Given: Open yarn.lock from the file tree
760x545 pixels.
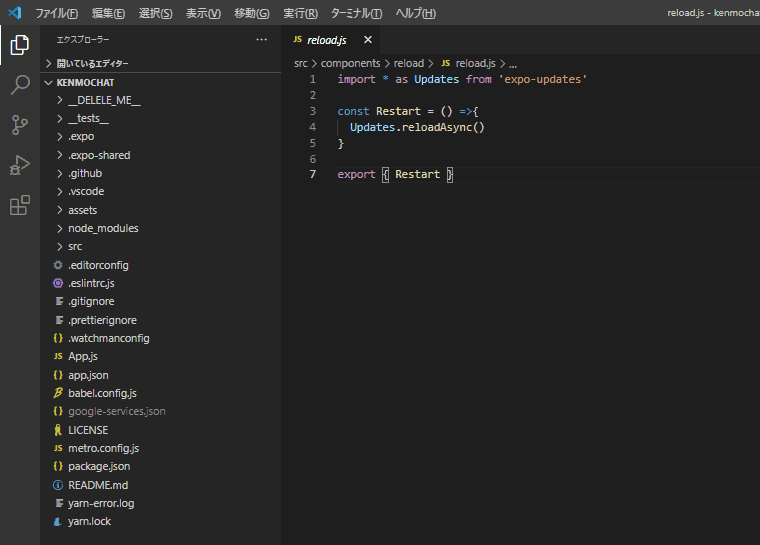Looking at the screenshot, I should point(89,522).
